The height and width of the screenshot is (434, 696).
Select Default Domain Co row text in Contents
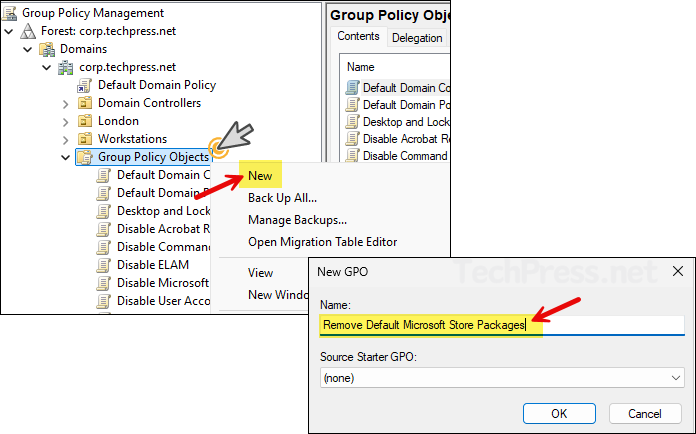pyautogui.click(x=406, y=88)
